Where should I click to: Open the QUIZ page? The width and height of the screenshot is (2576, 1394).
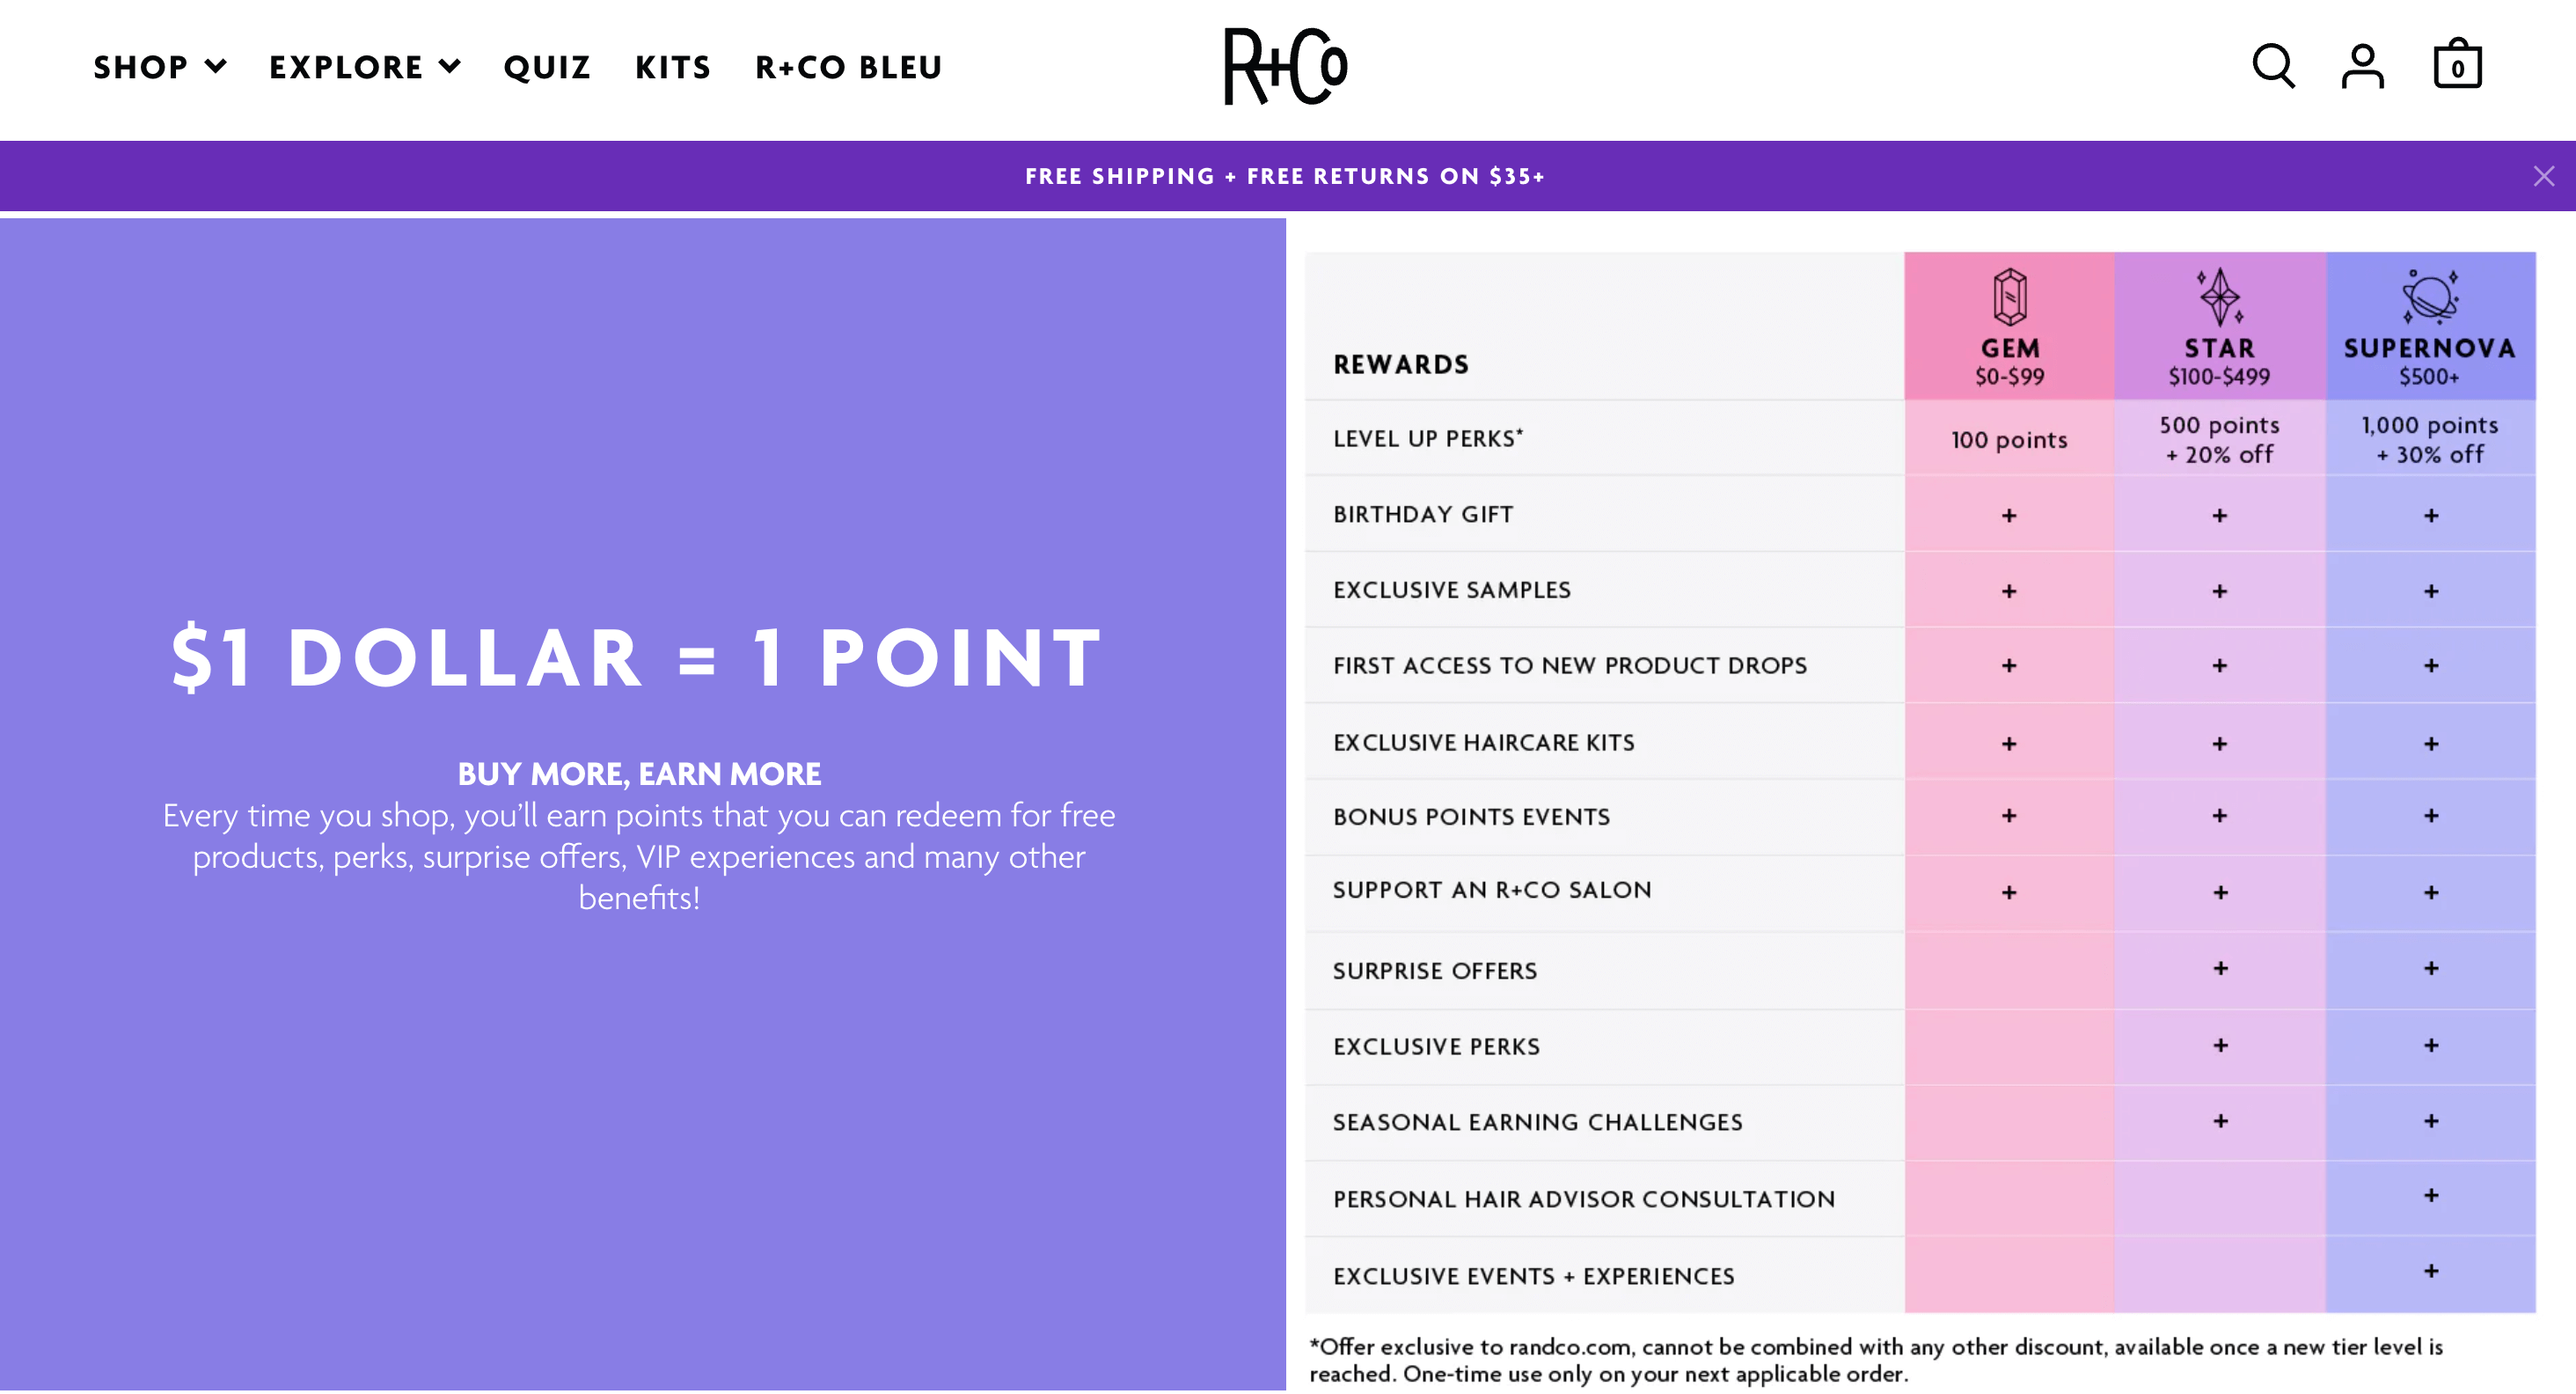tap(546, 66)
